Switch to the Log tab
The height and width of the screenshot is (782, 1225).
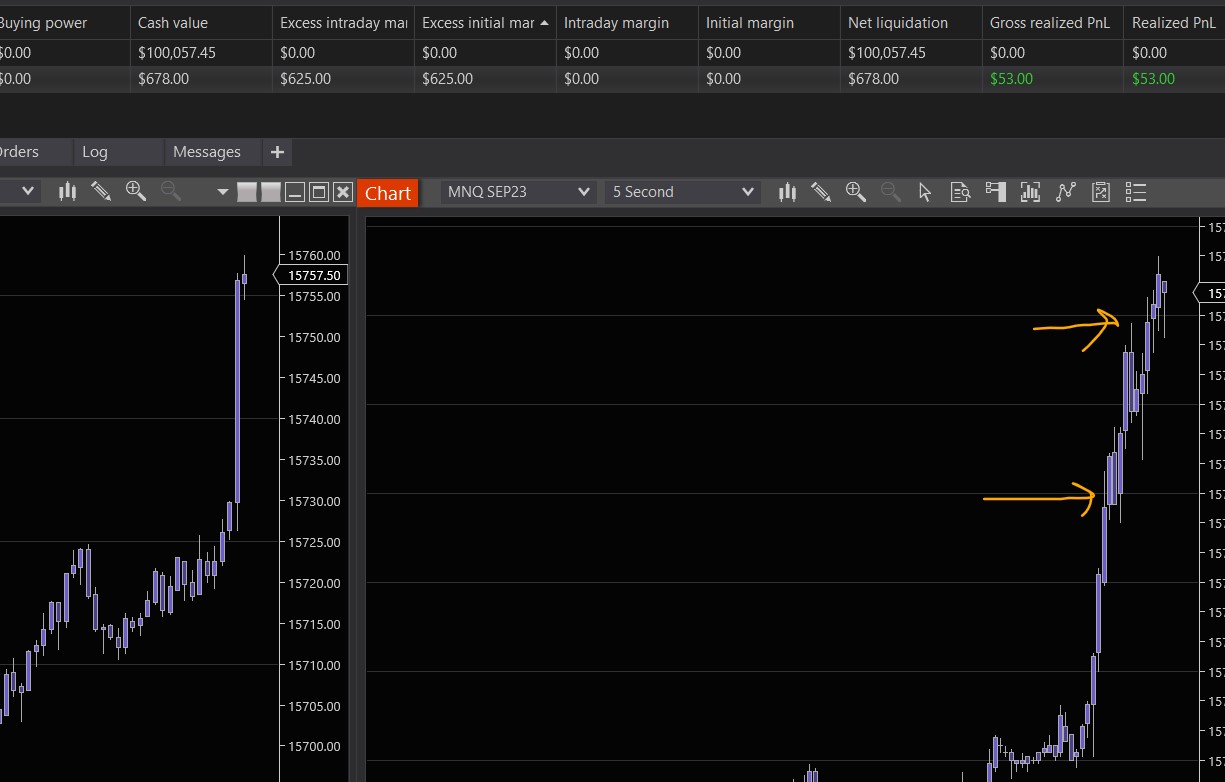point(95,152)
